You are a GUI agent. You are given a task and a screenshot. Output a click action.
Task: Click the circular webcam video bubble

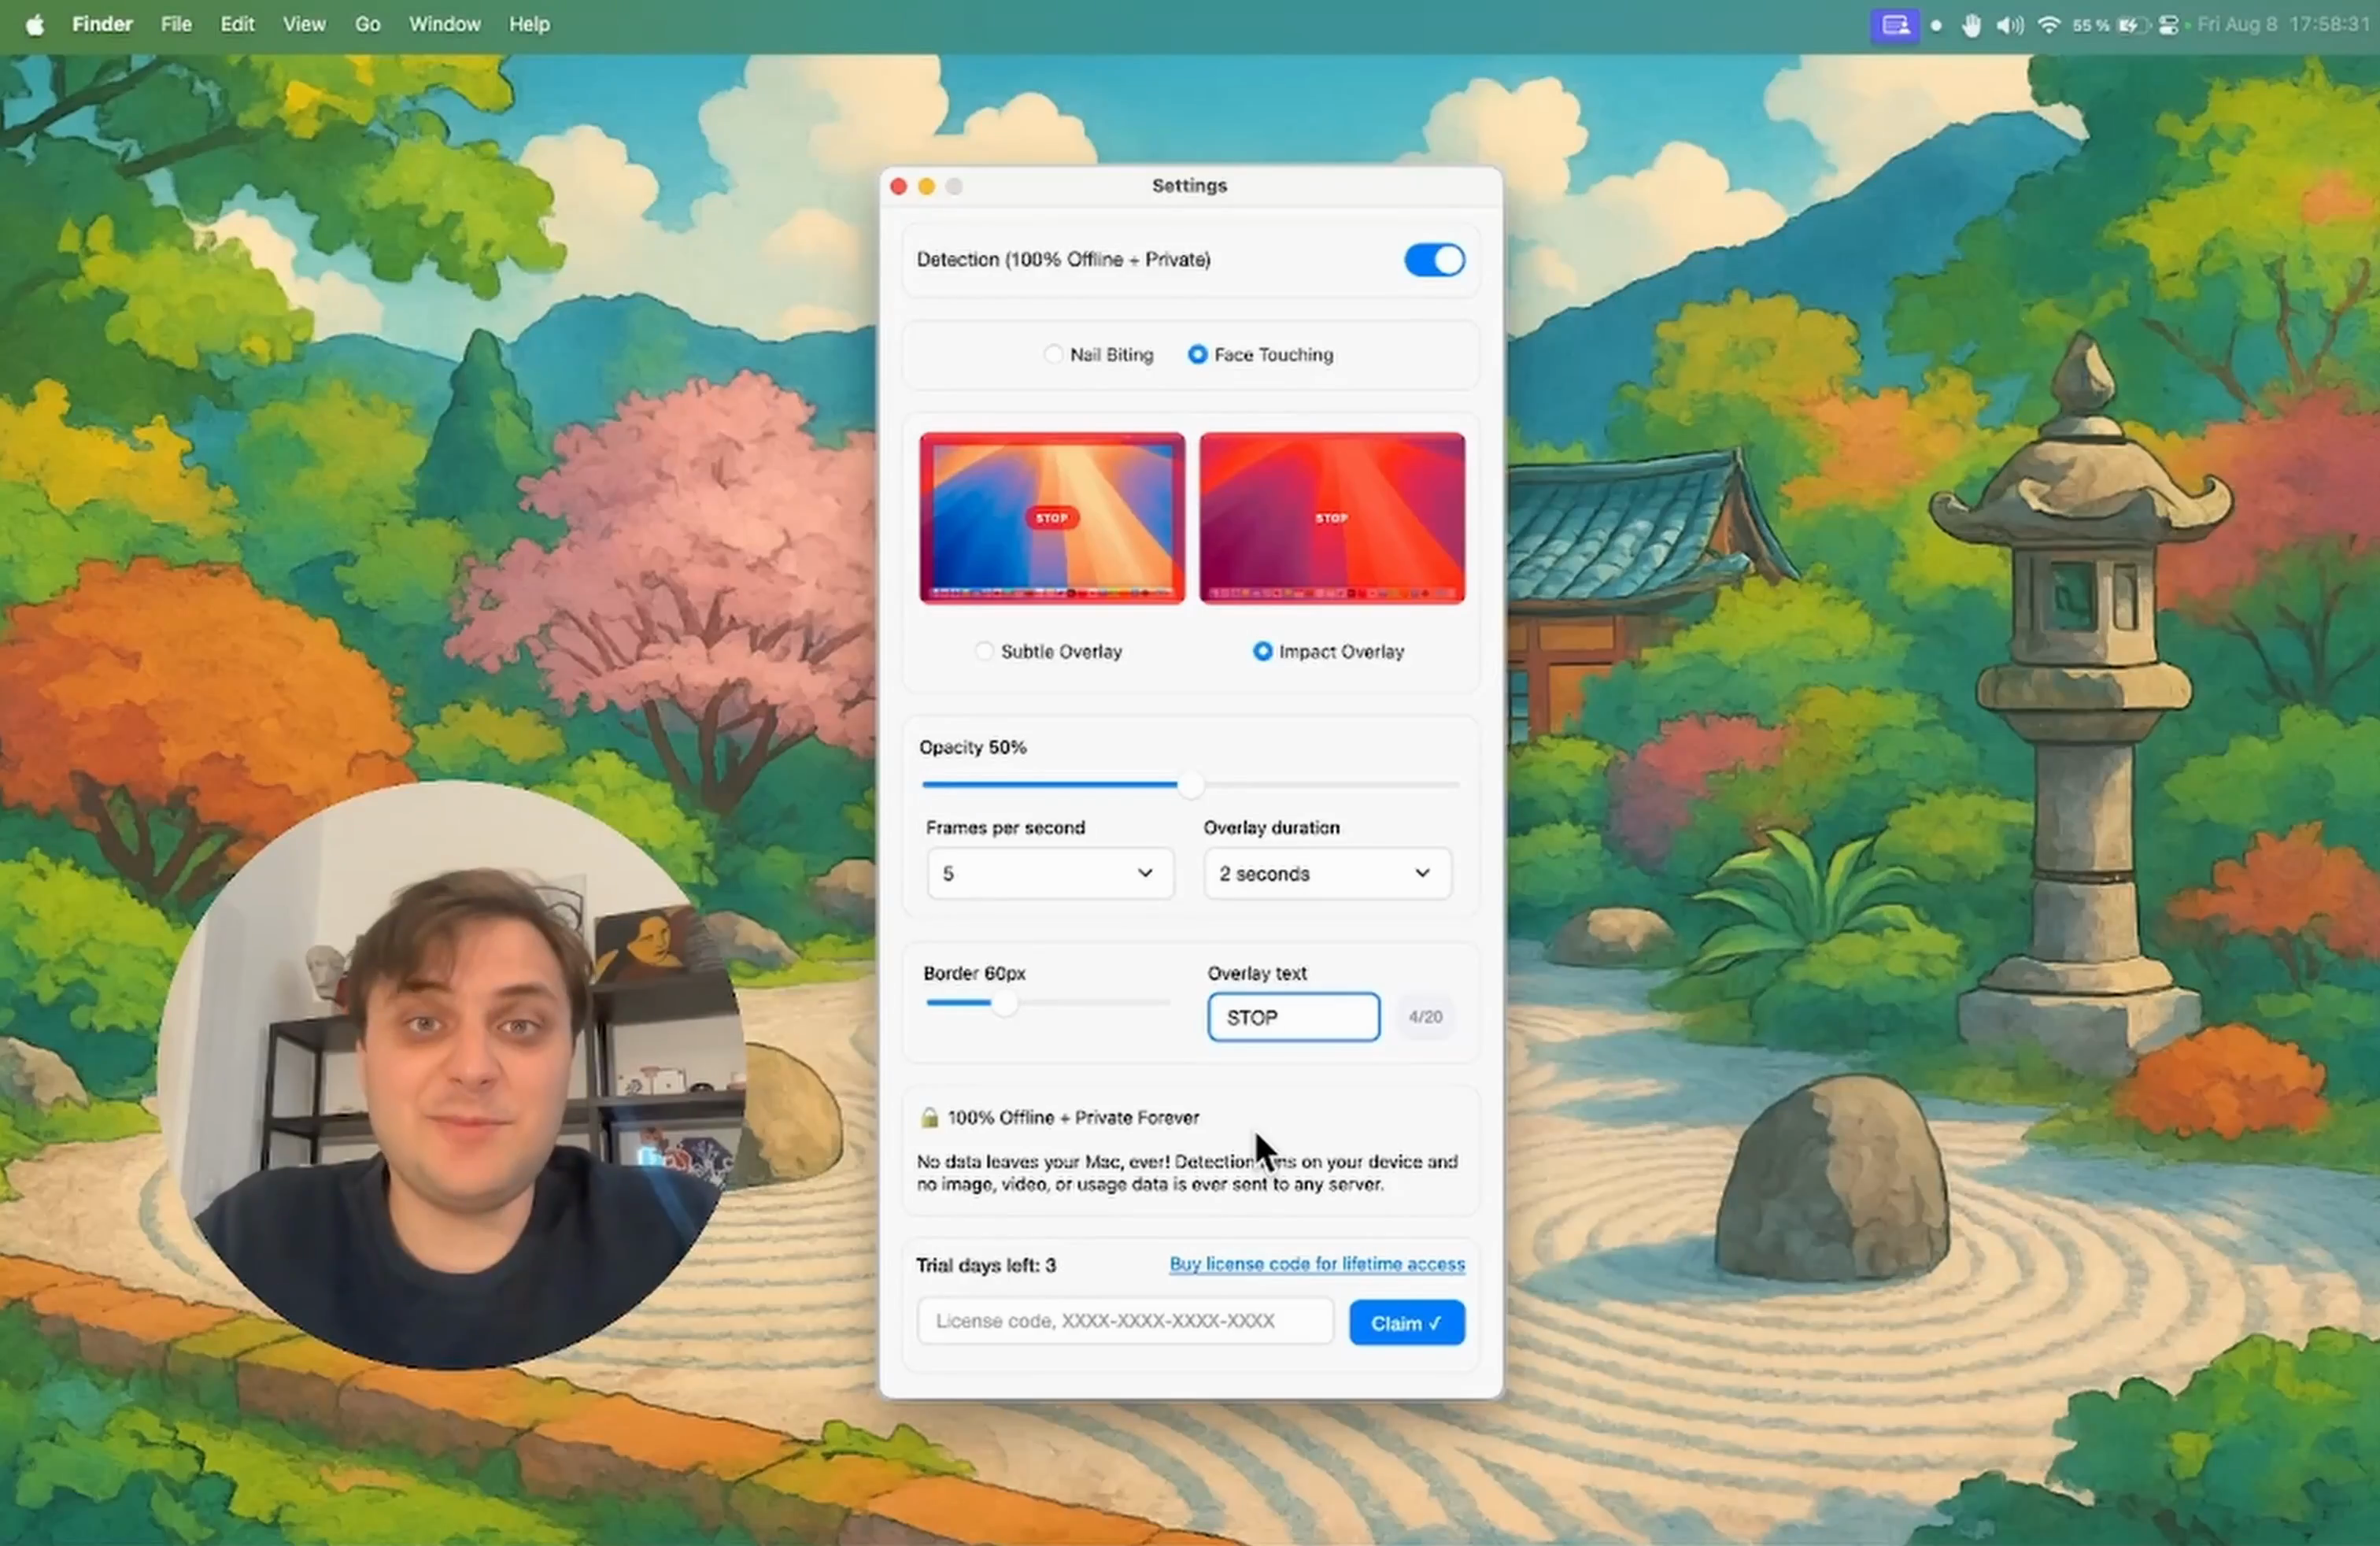tap(452, 1074)
